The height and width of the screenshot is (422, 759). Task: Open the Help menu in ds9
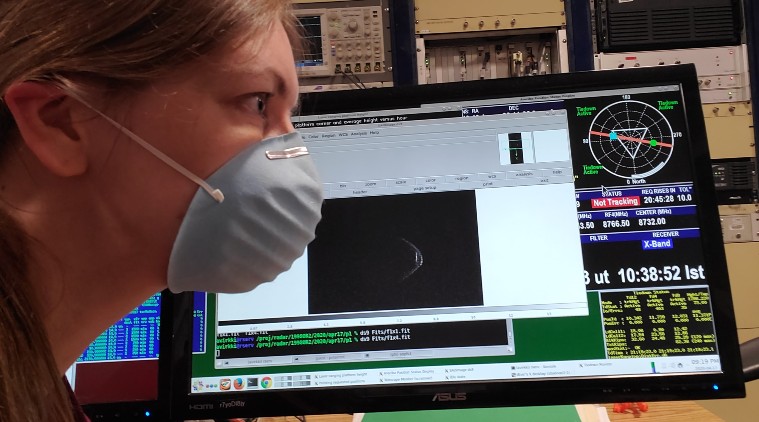click(x=374, y=136)
